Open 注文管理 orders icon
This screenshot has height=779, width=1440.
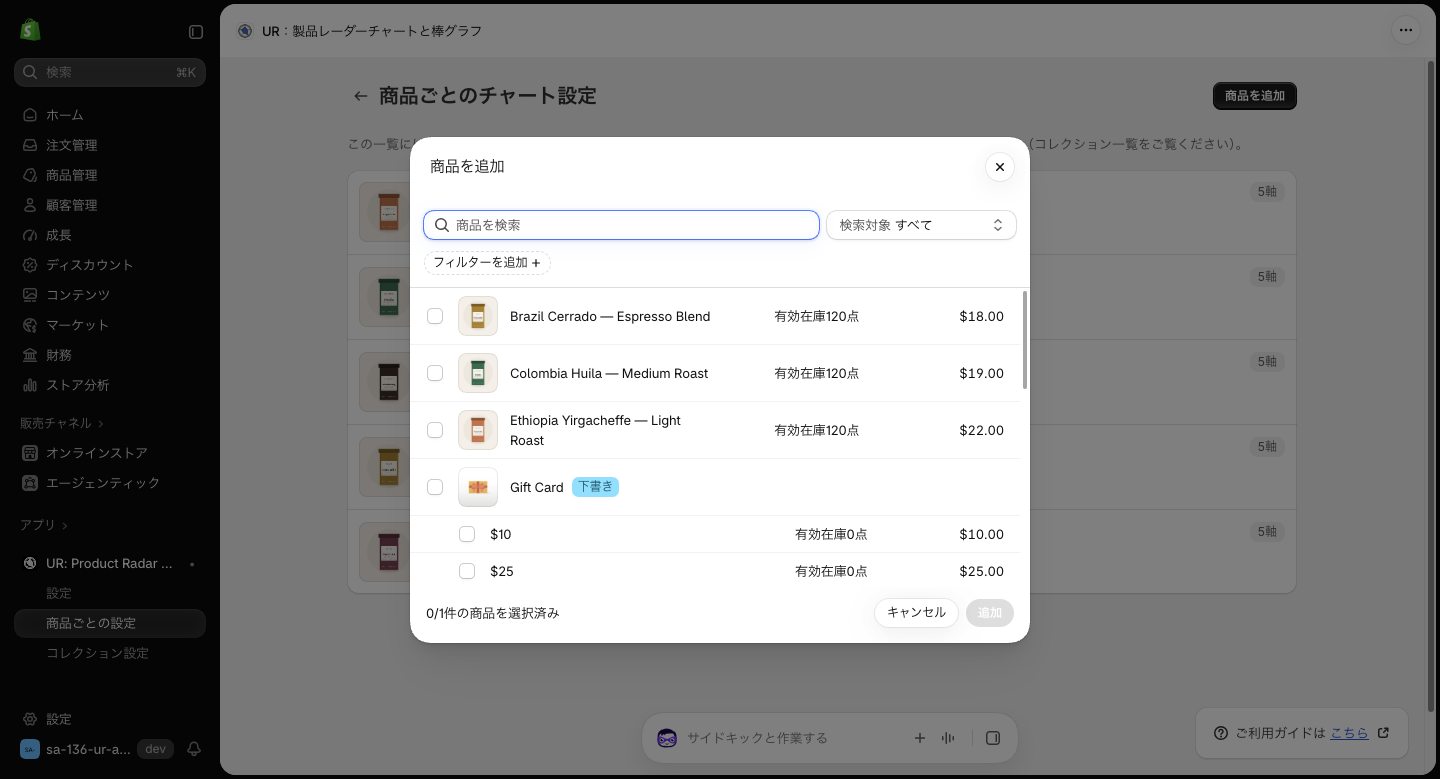(30, 145)
